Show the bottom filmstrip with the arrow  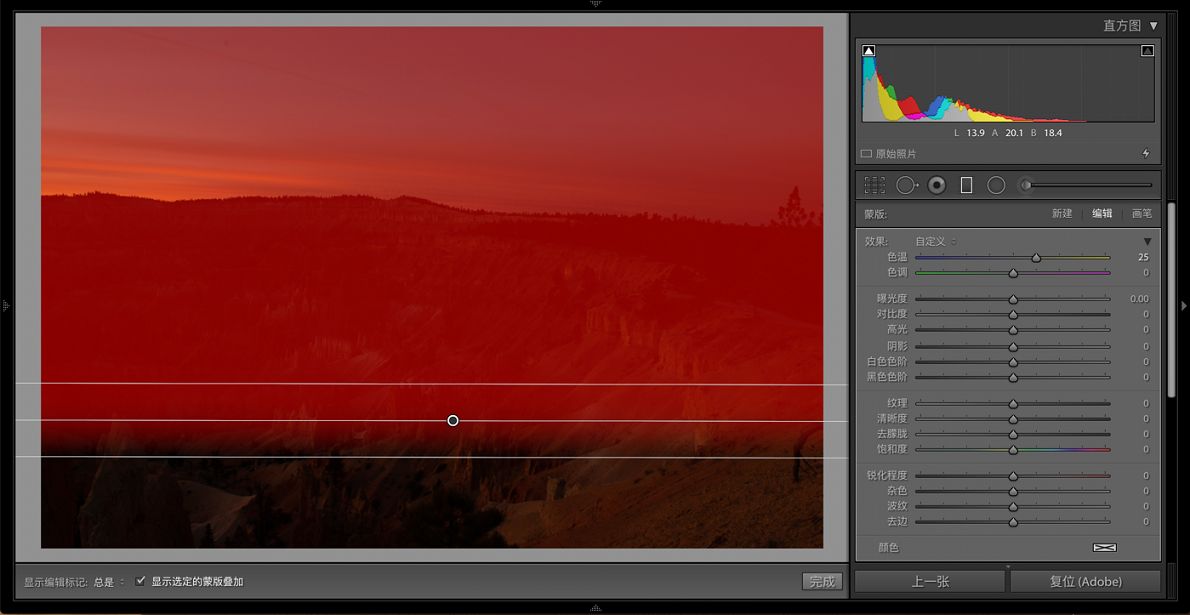click(596, 608)
